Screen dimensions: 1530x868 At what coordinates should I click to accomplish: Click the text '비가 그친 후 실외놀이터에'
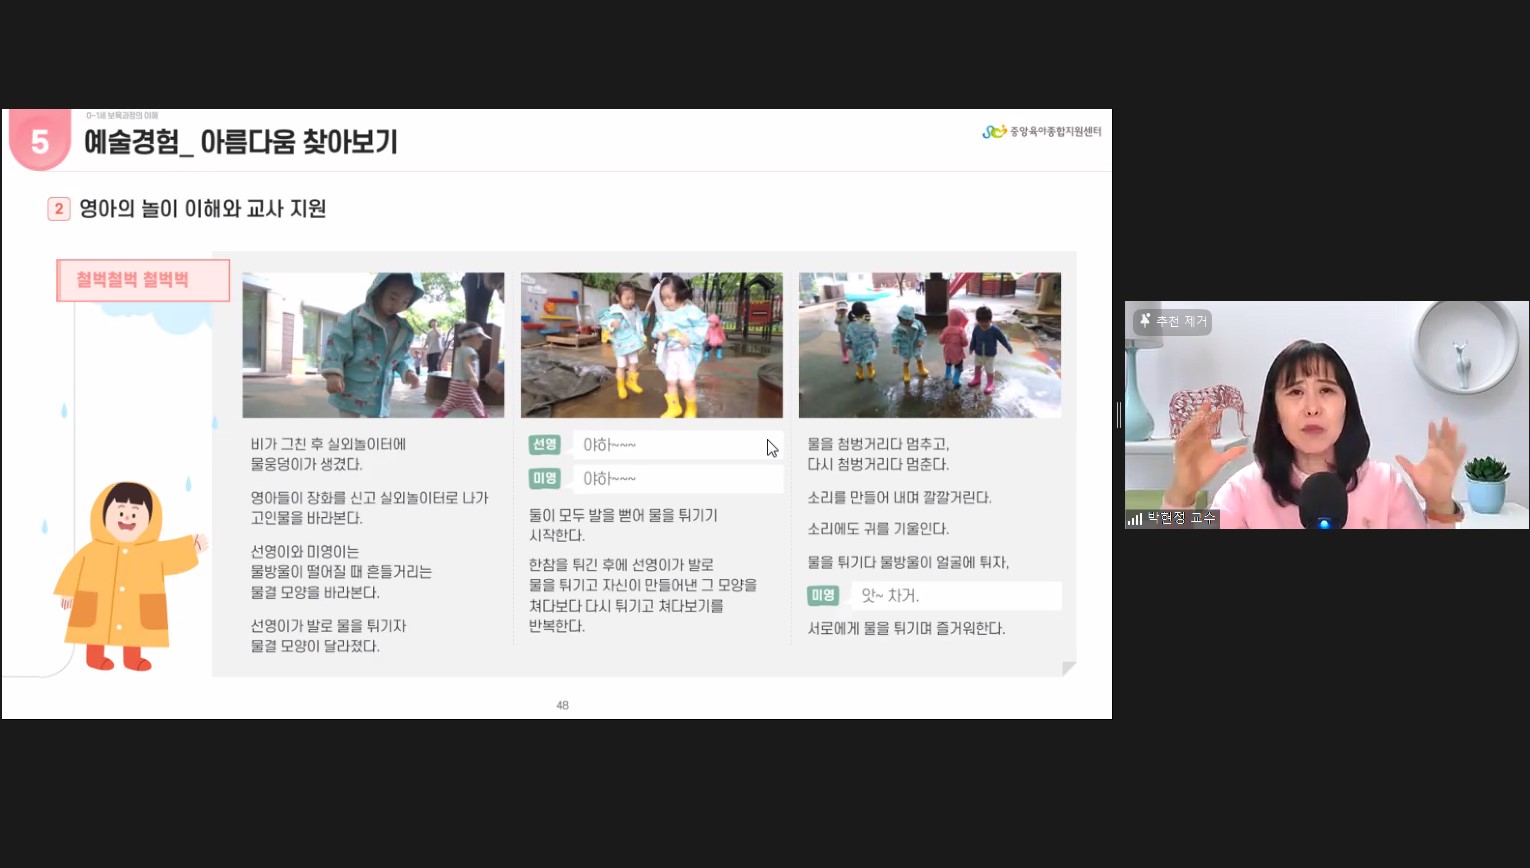[x=329, y=444]
